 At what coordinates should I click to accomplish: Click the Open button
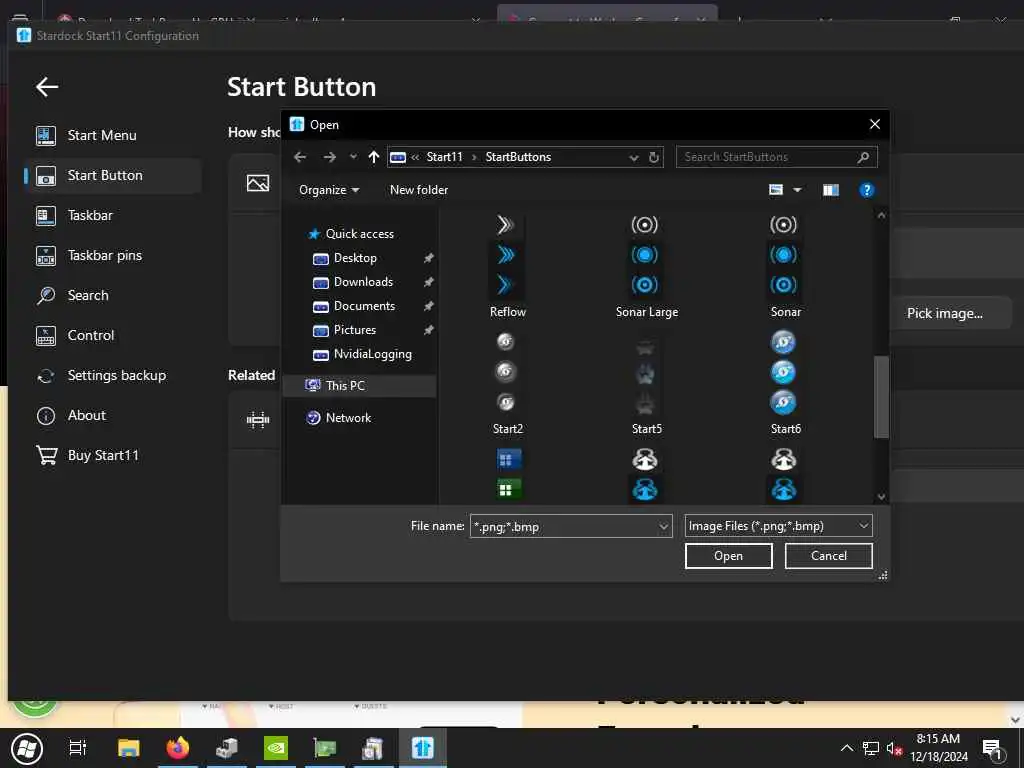pyautogui.click(x=728, y=556)
